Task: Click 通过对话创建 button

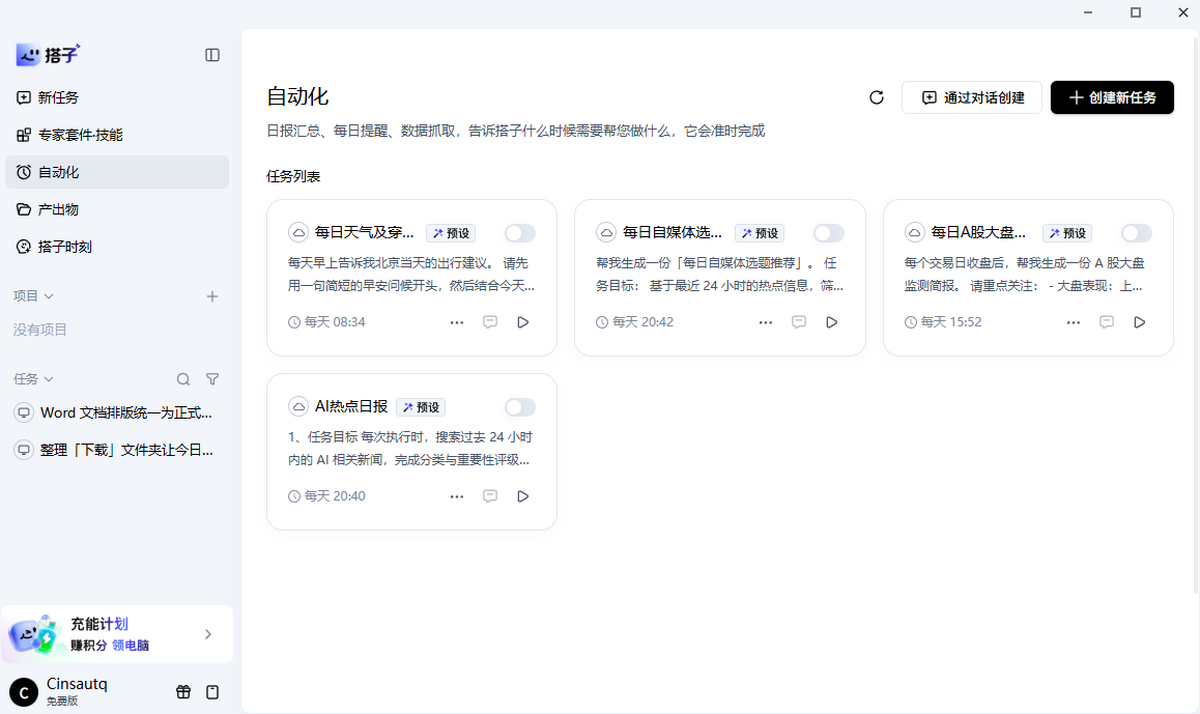Action: click(x=972, y=97)
